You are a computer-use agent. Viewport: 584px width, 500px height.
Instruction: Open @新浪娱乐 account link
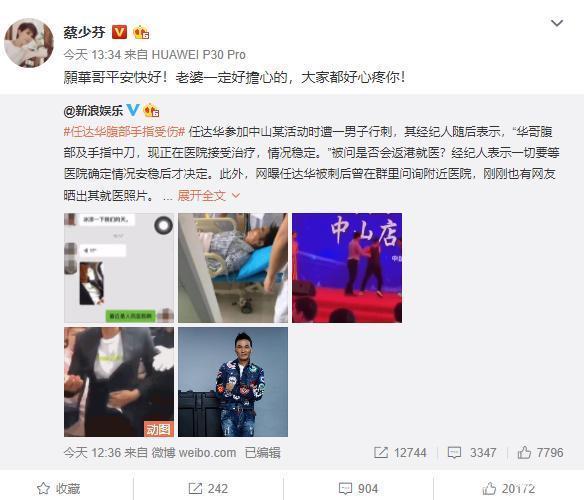tap(93, 111)
